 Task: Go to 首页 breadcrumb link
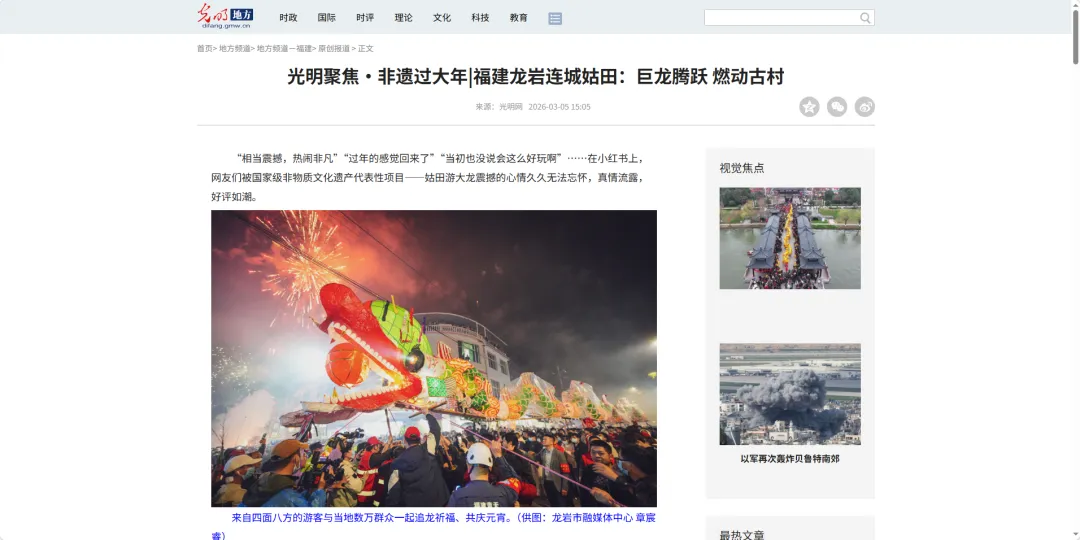[205, 49]
